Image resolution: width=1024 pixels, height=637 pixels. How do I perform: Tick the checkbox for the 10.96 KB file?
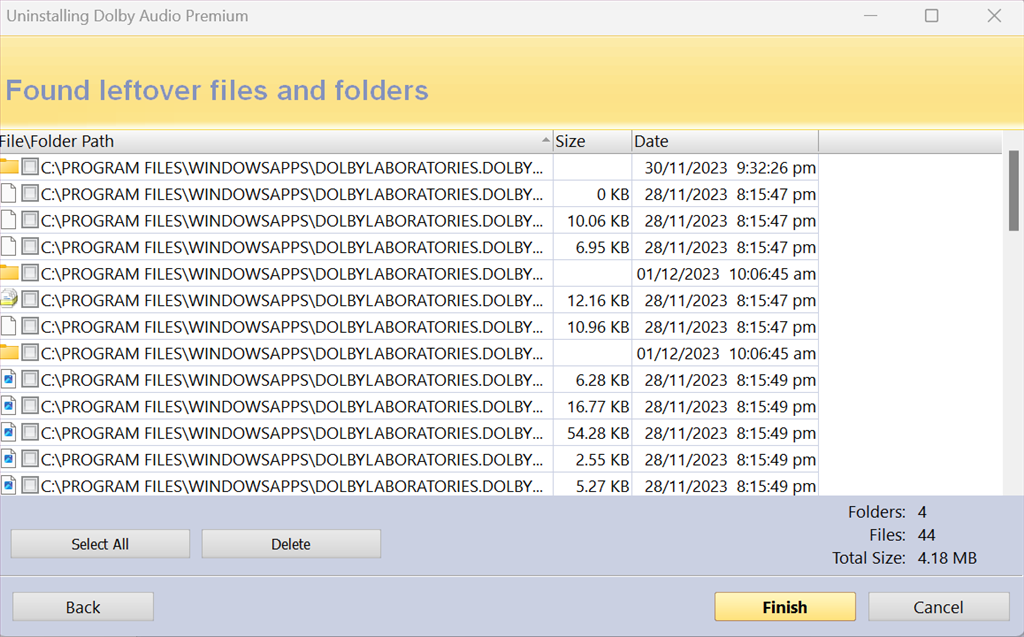pyautogui.click(x=29, y=326)
